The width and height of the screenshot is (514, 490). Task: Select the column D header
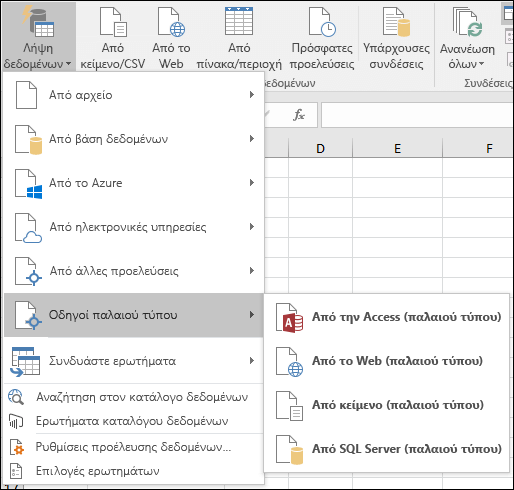320,148
